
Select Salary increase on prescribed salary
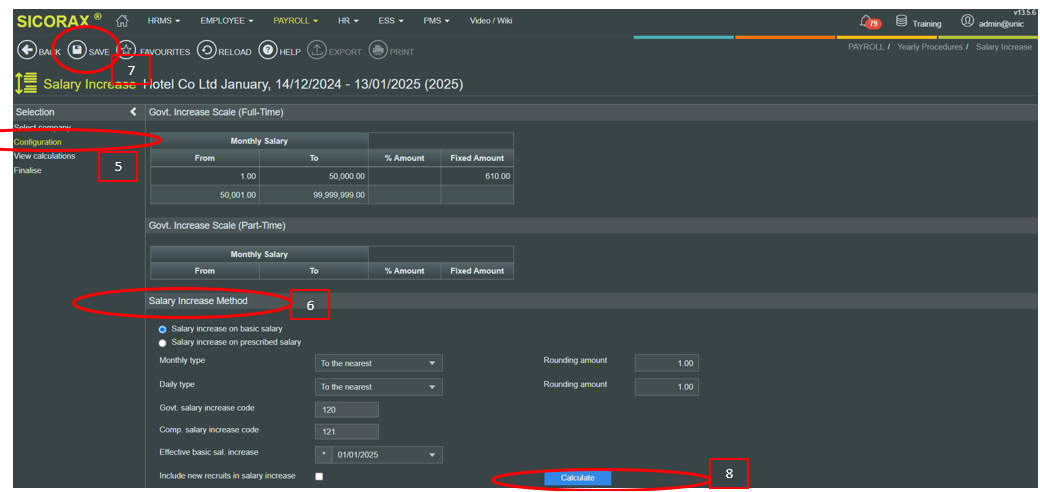point(163,342)
